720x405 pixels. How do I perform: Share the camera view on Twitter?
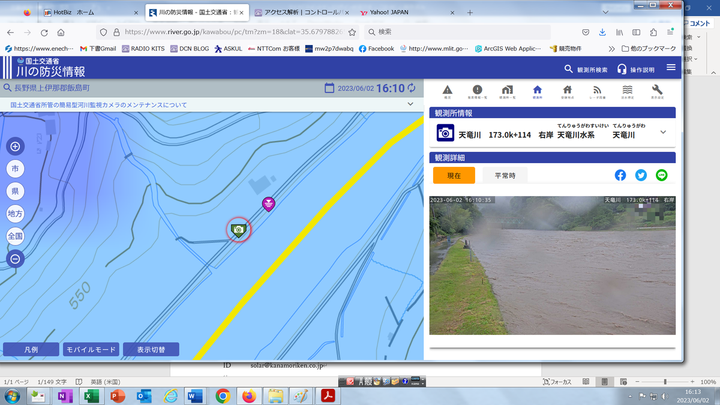click(x=641, y=175)
